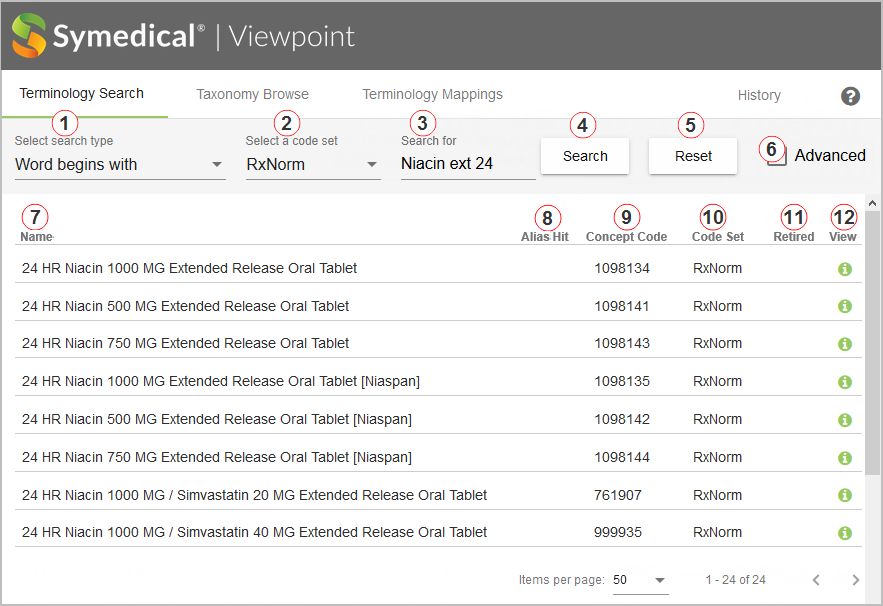Image resolution: width=883 pixels, height=606 pixels.
Task: Sort by the Name column header
Action: click(x=37, y=237)
